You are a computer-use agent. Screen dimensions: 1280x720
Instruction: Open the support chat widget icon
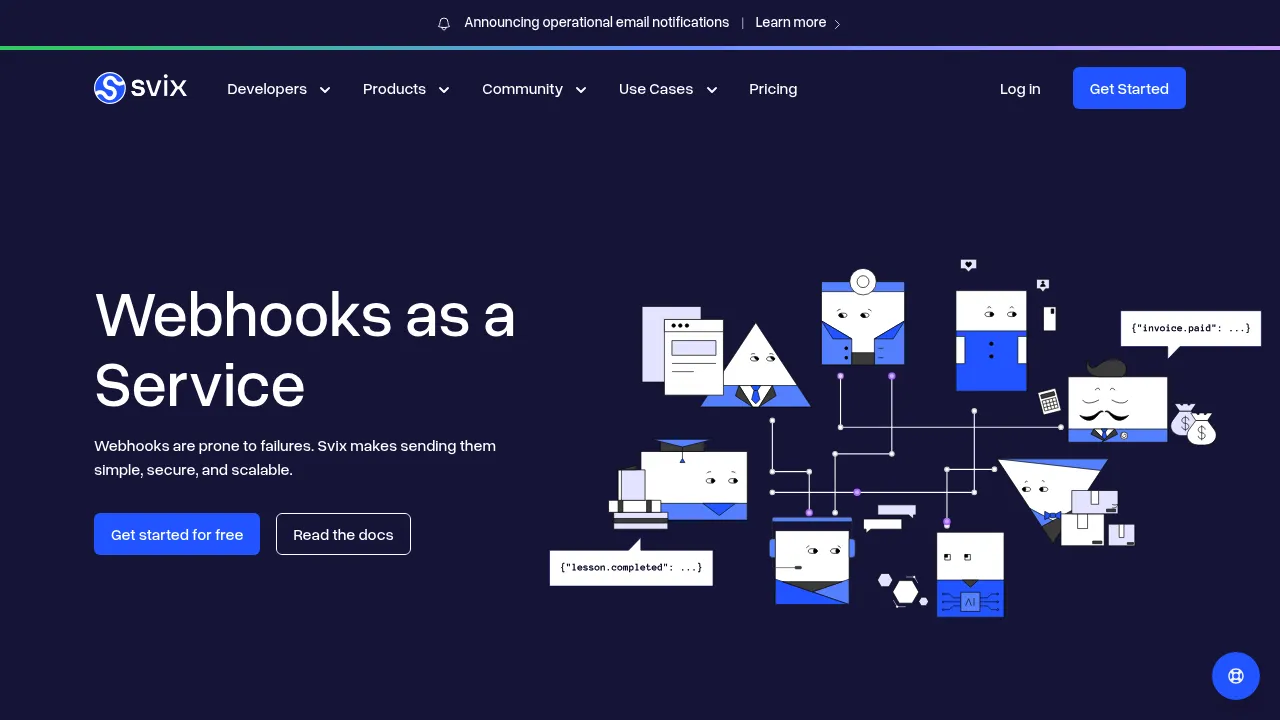click(1236, 676)
